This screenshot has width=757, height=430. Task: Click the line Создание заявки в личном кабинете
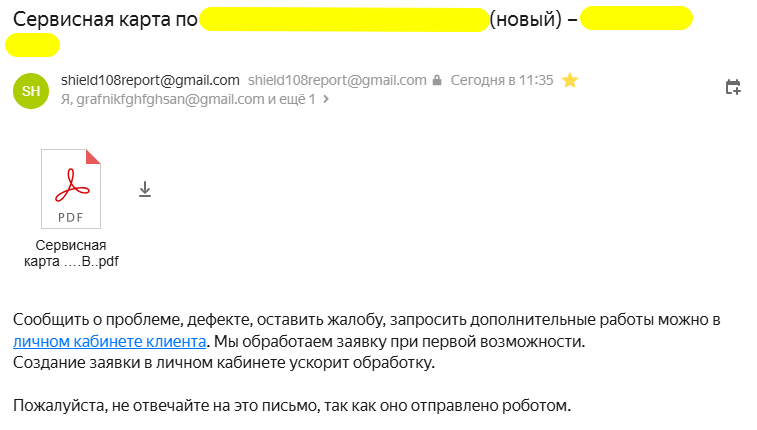[224, 363]
